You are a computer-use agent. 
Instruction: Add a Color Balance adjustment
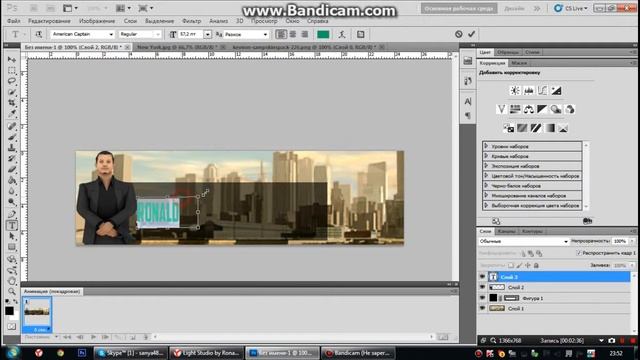coord(529,109)
